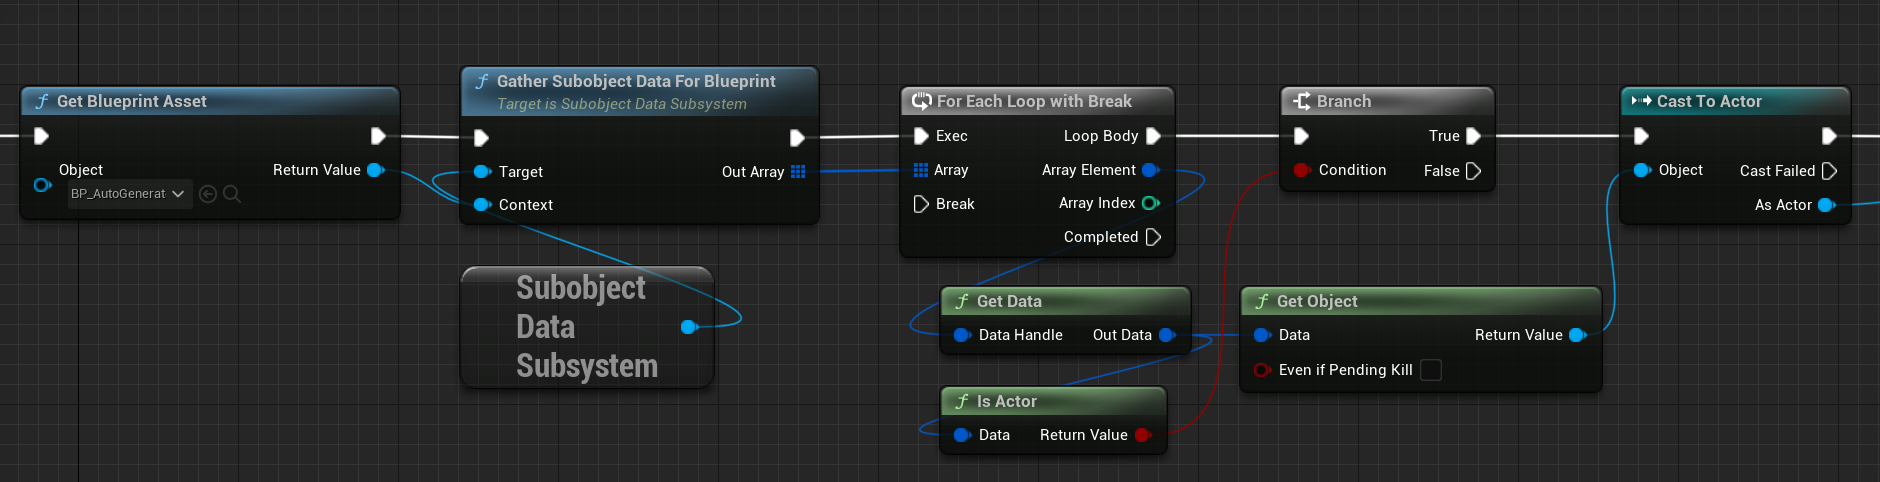Click the For Each Loop Exec input pin
The width and height of the screenshot is (1880, 482).
921,136
